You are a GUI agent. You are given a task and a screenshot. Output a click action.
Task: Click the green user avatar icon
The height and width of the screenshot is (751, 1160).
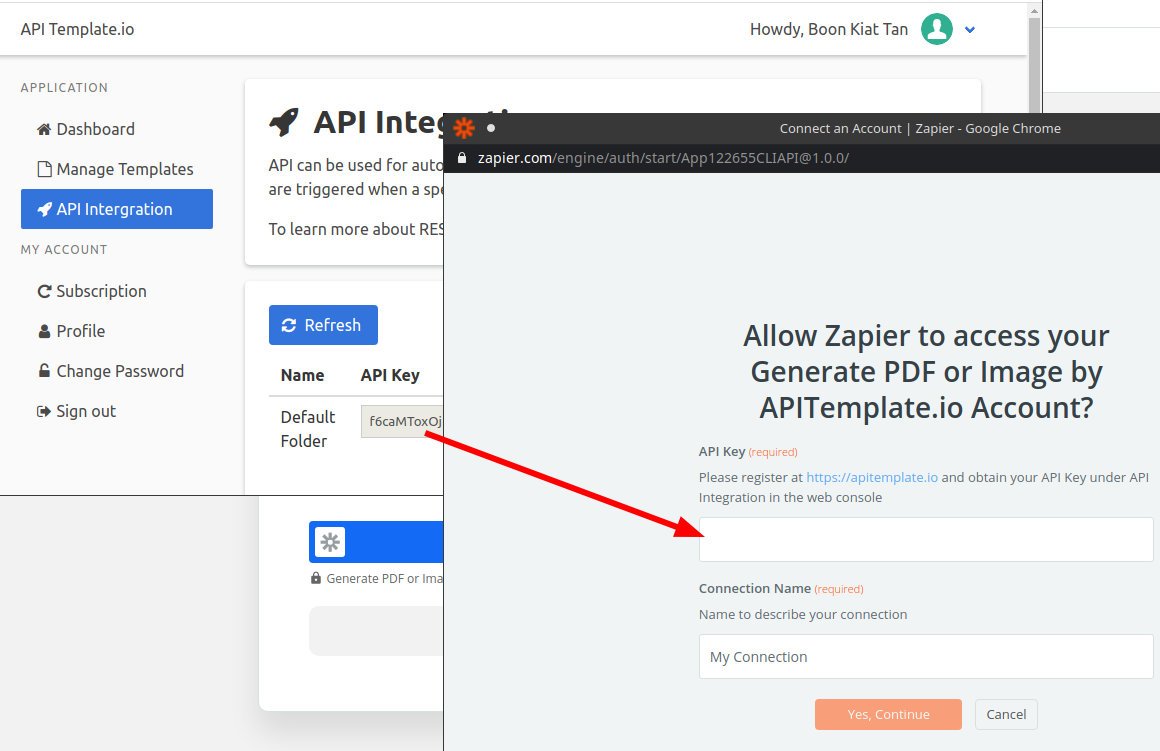937,30
